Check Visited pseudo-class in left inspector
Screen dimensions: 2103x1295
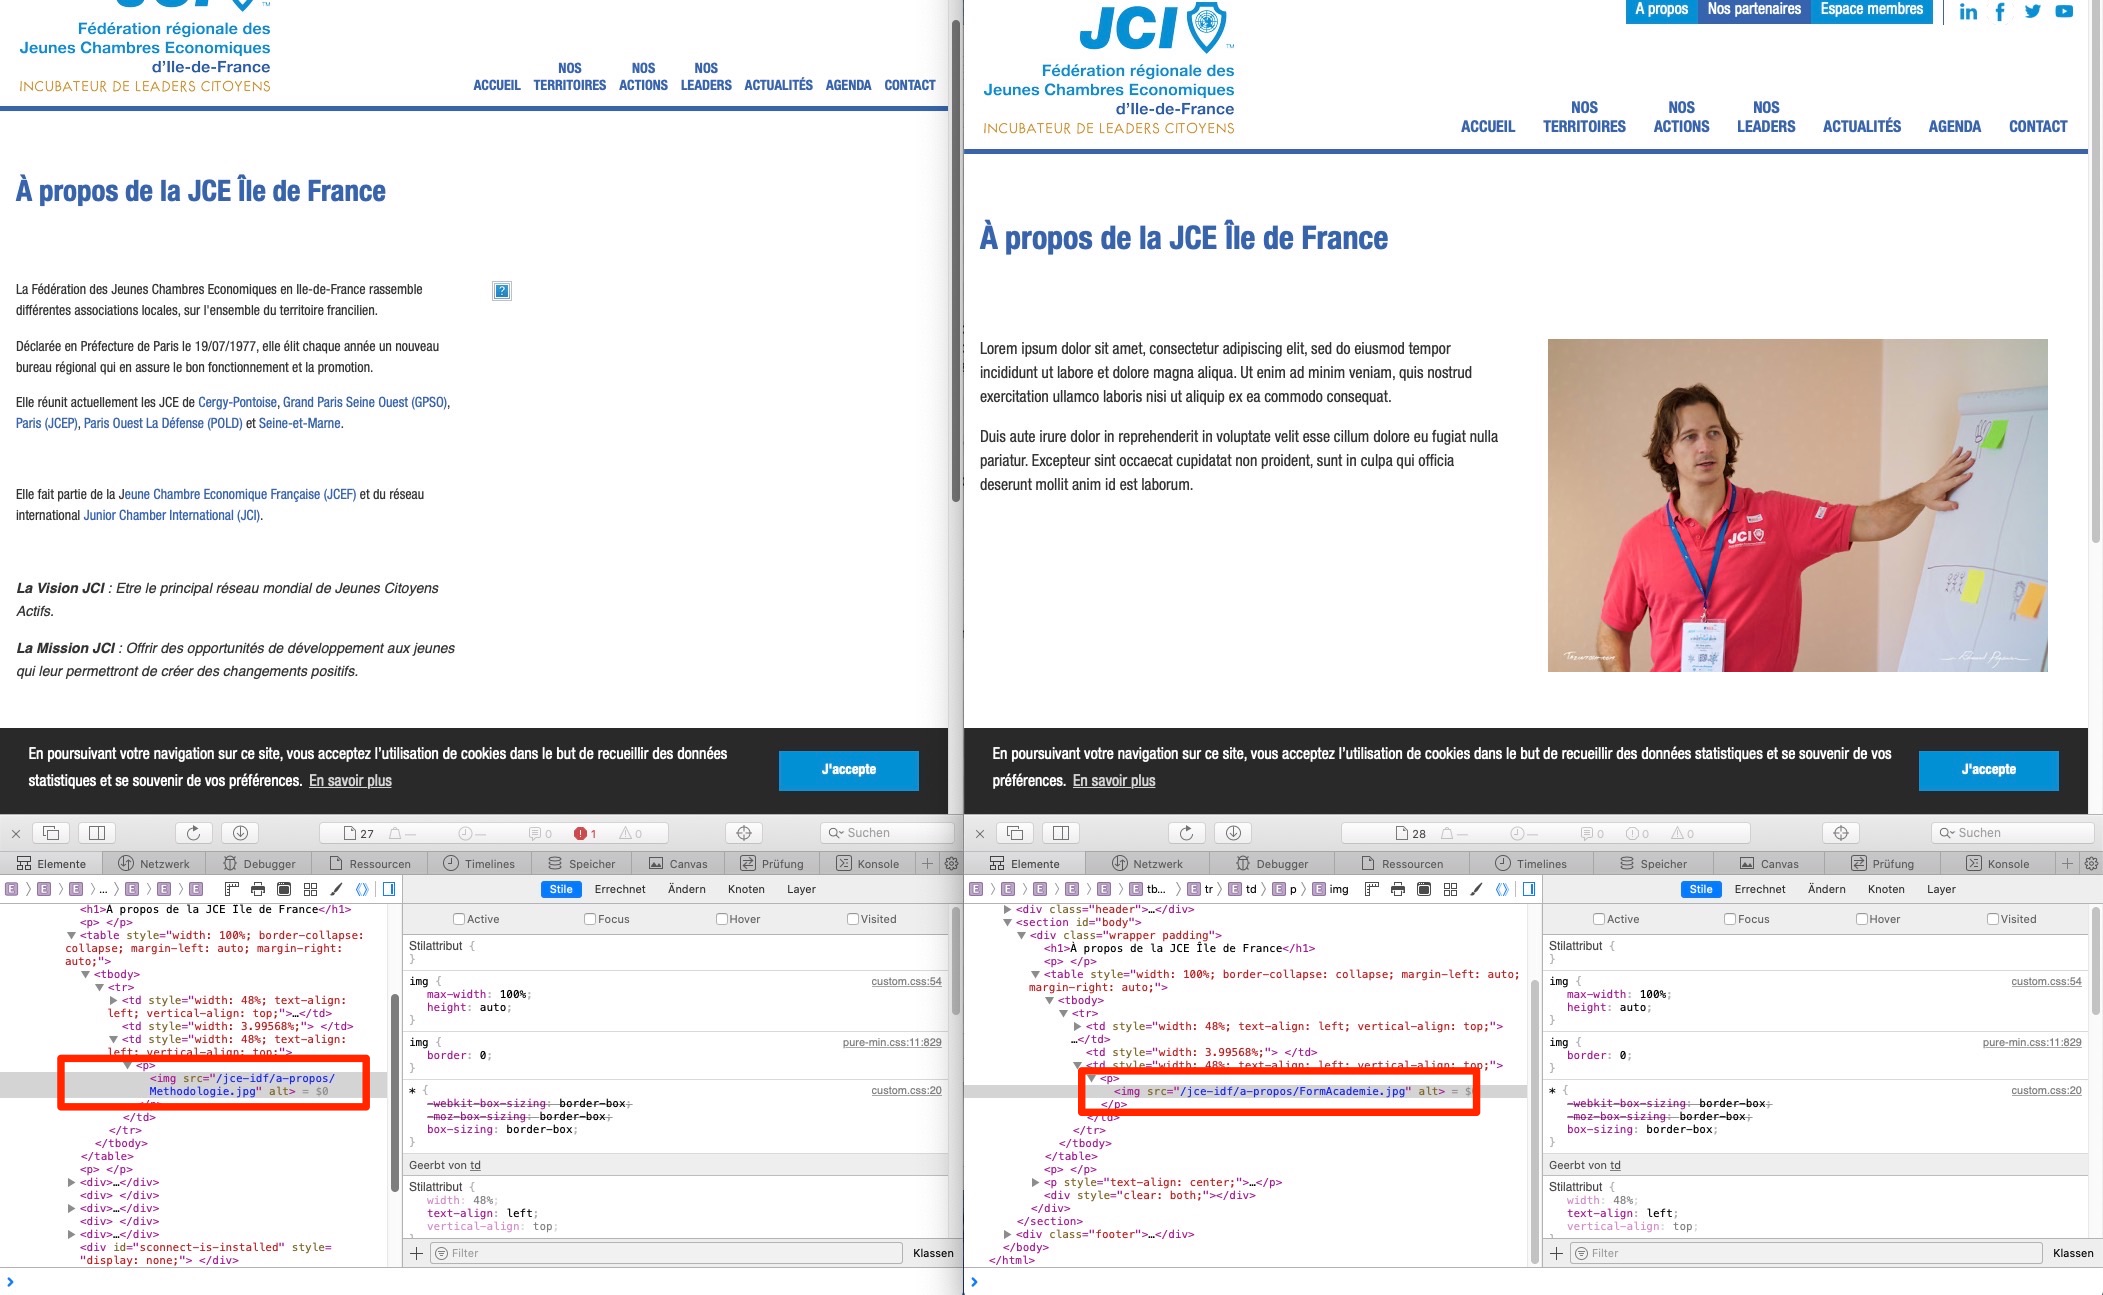[853, 919]
